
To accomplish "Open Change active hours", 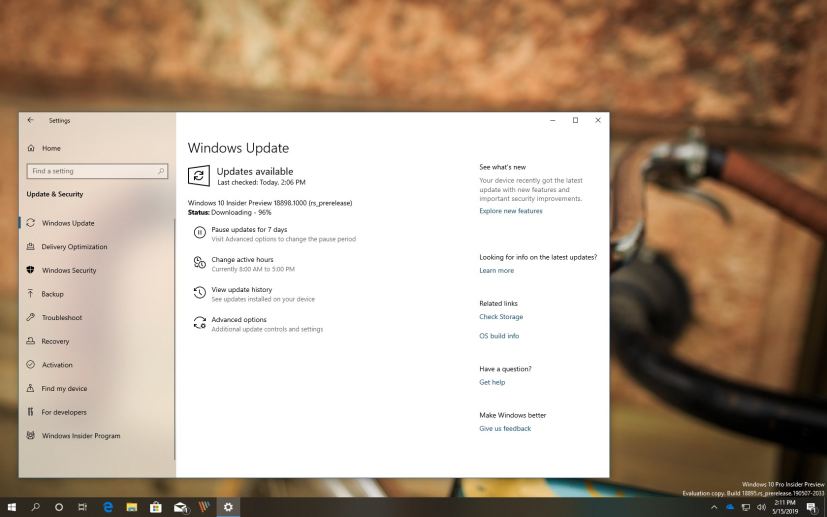I will (242, 260).
